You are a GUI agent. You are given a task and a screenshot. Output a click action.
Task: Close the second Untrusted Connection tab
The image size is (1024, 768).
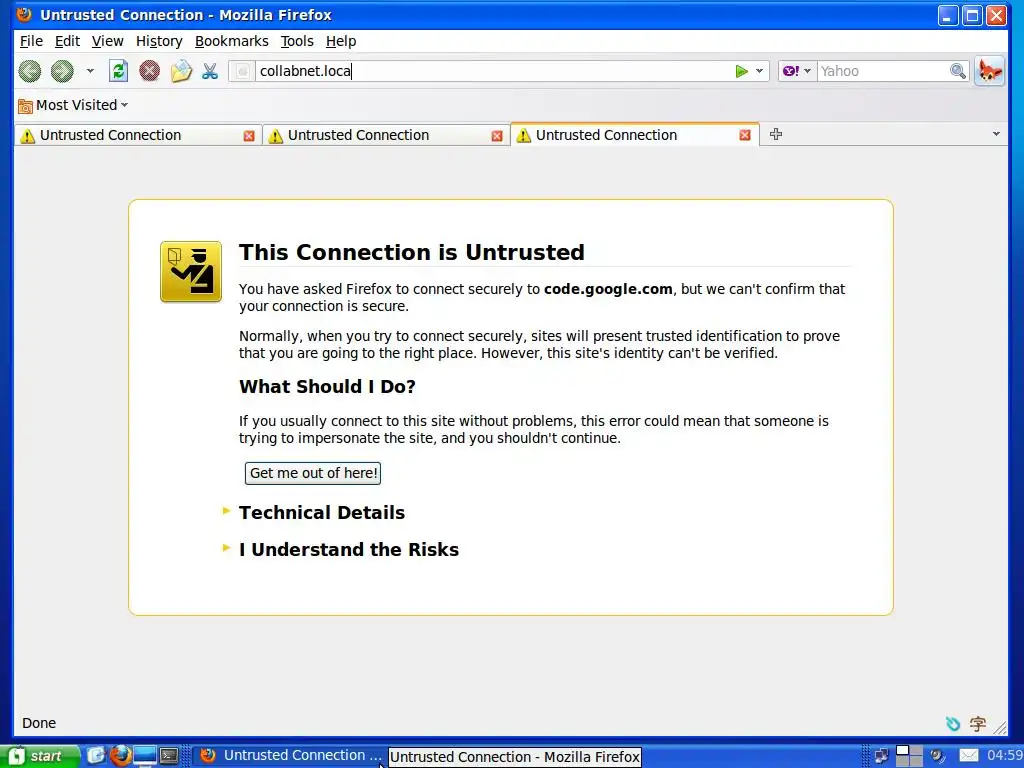click(497, 136)
